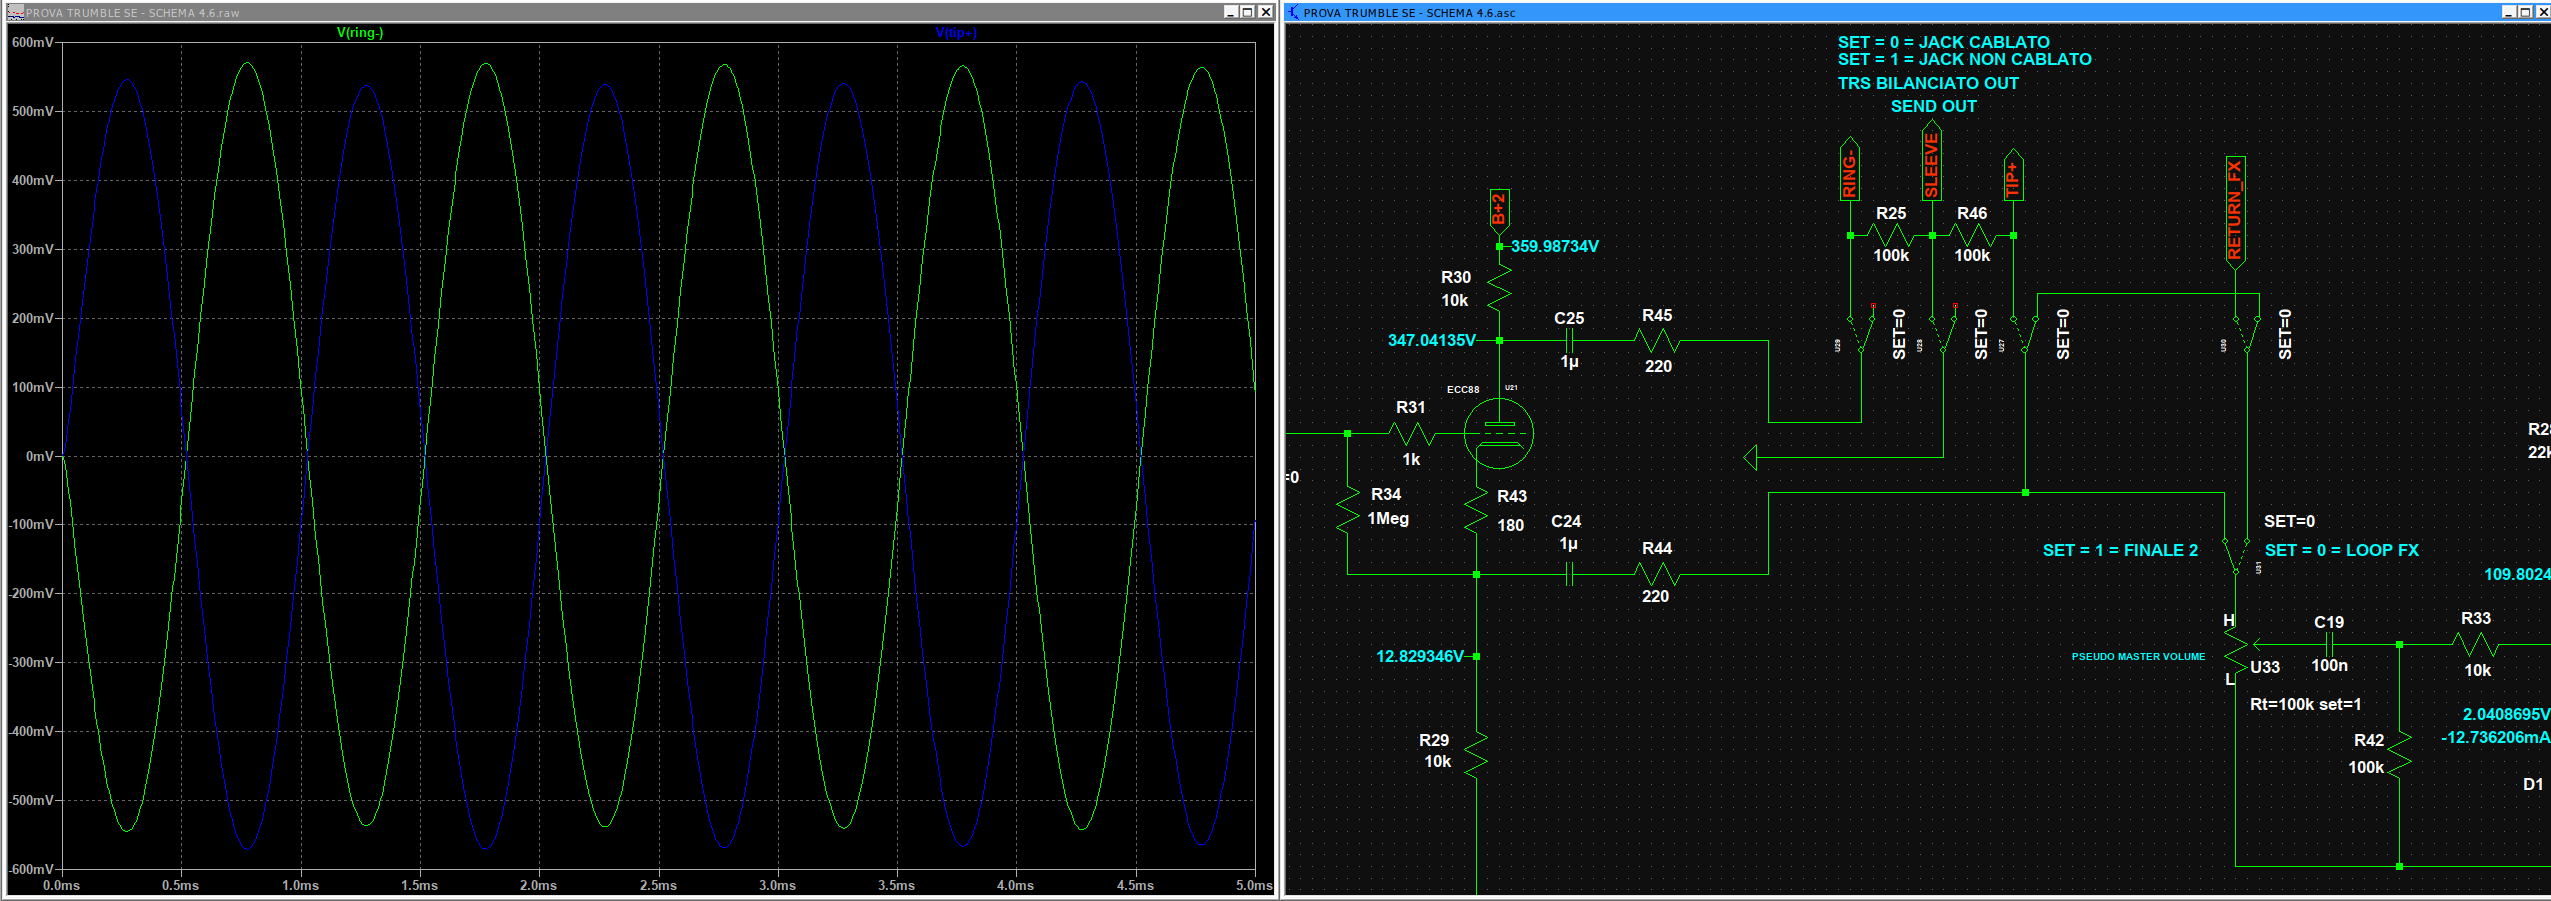The image size is (2551, 901).
Task: Click the U33 pseudo master volume potentiometer
Action: [x=2235, y=650]
